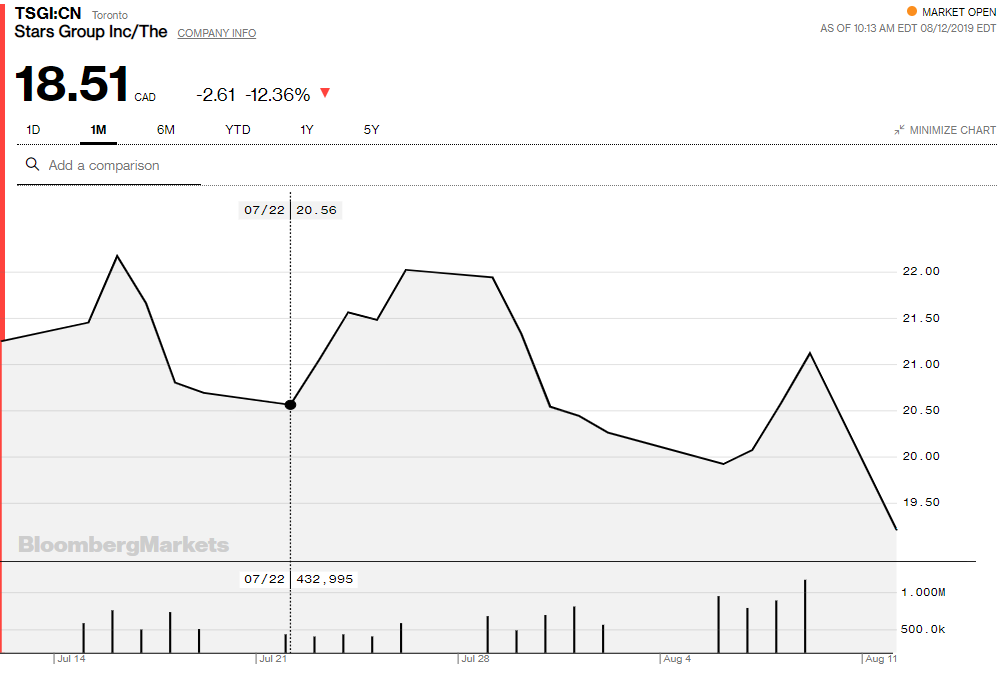Reselect the 1M chart tab

tap(97, 129)
